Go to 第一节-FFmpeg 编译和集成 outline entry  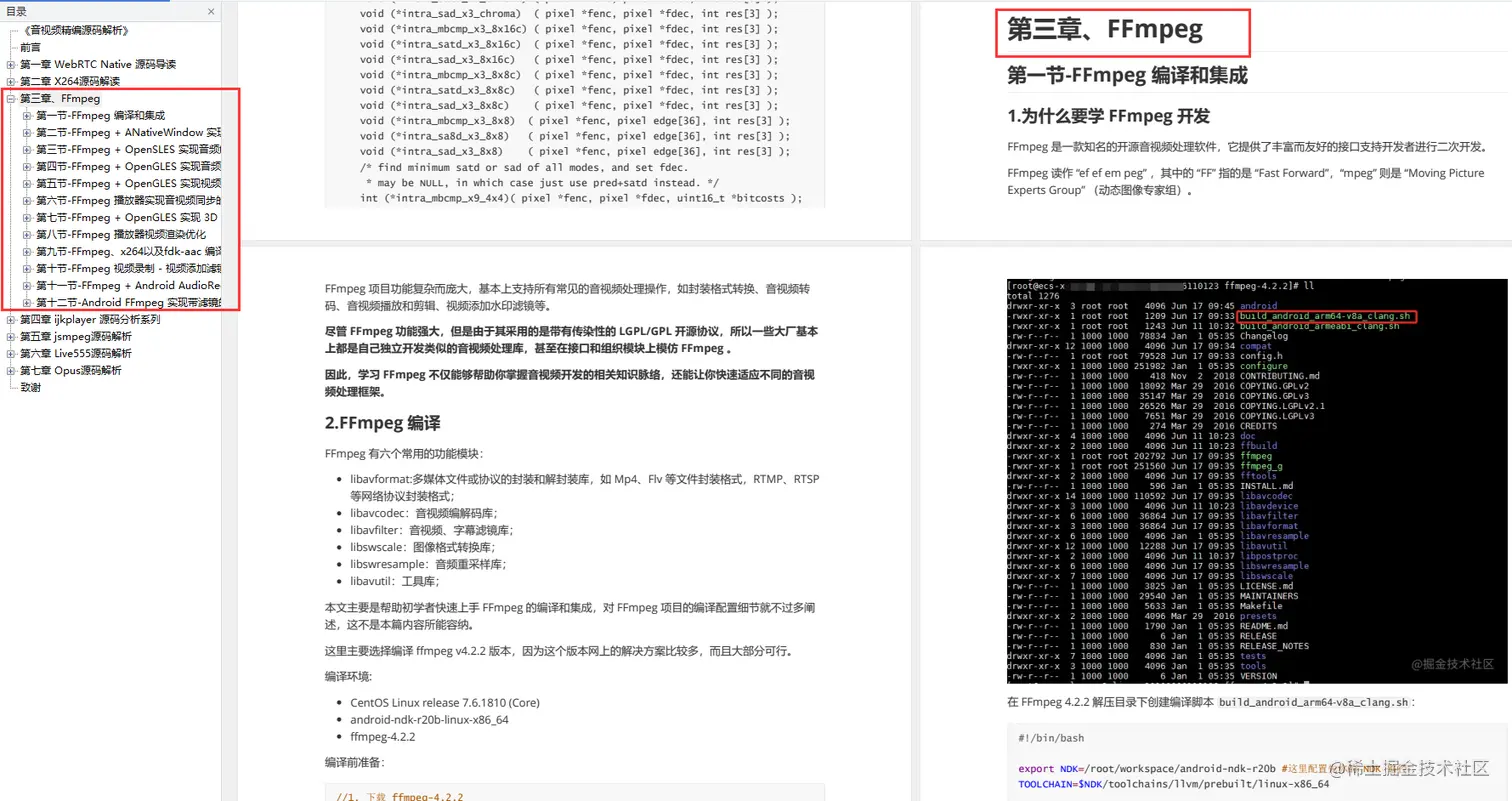(x=101, y=116)
